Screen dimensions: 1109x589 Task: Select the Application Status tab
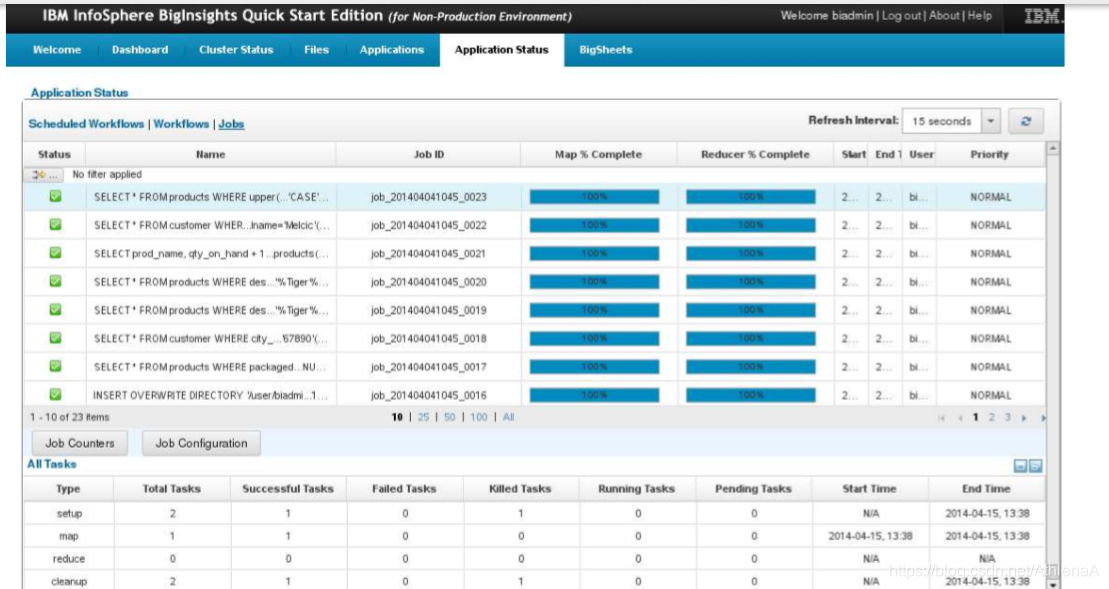click(x=501, y=50)
